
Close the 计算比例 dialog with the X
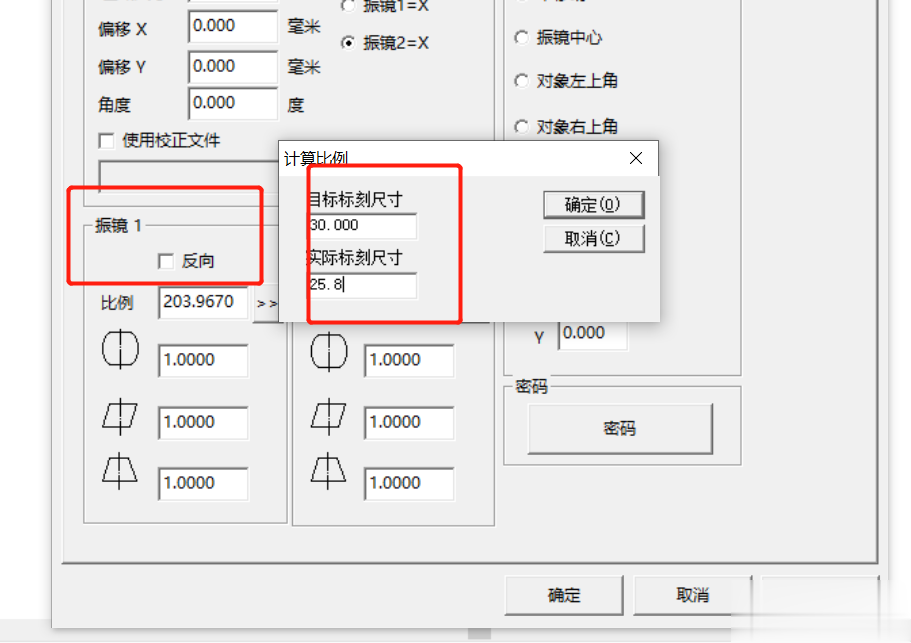636,158
